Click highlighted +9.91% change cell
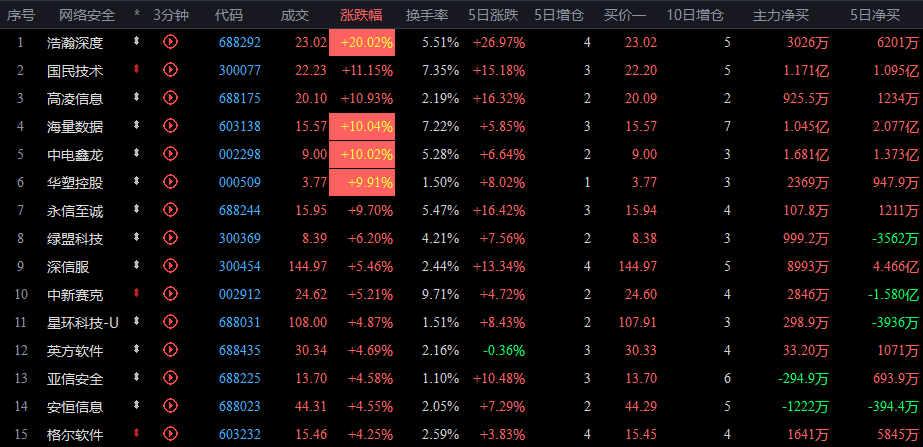This screenshot has width=923, height=447. 362,183
